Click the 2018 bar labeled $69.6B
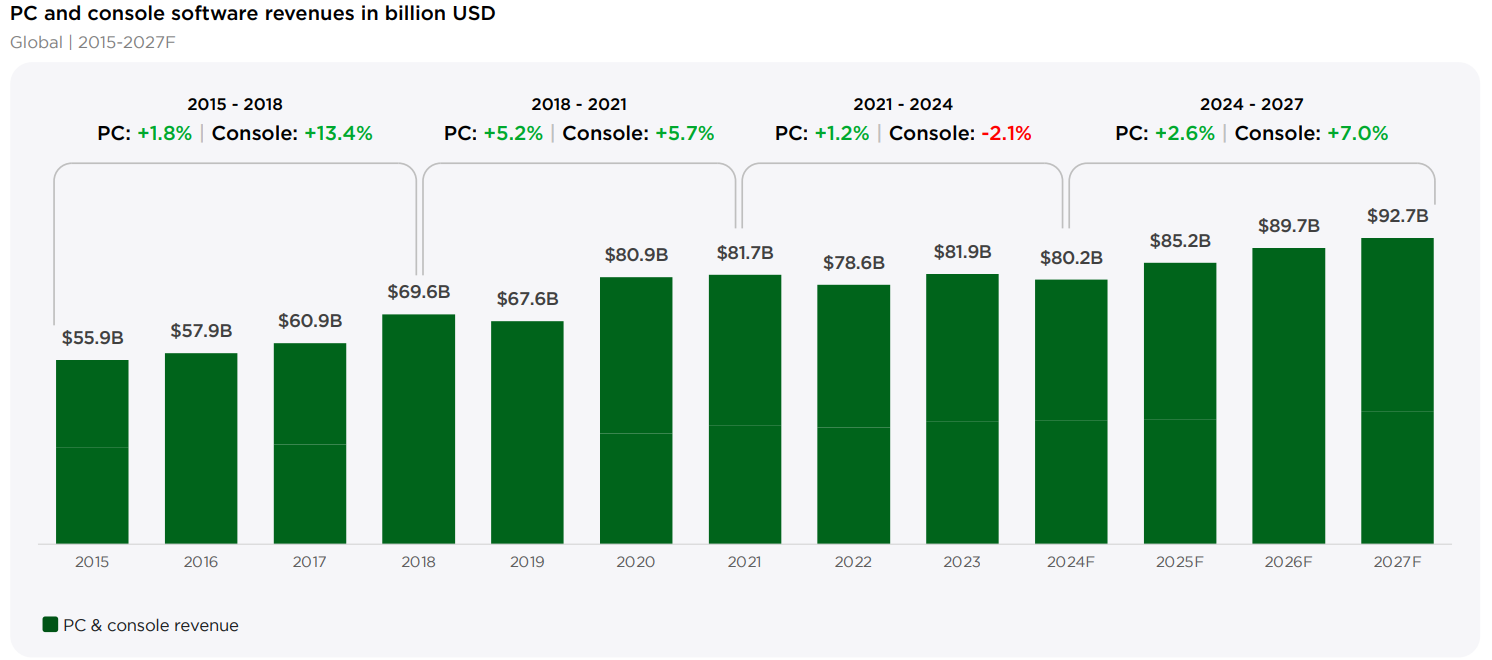The height and width of the screenshot is (660, 1492). (x=419, y=429)
